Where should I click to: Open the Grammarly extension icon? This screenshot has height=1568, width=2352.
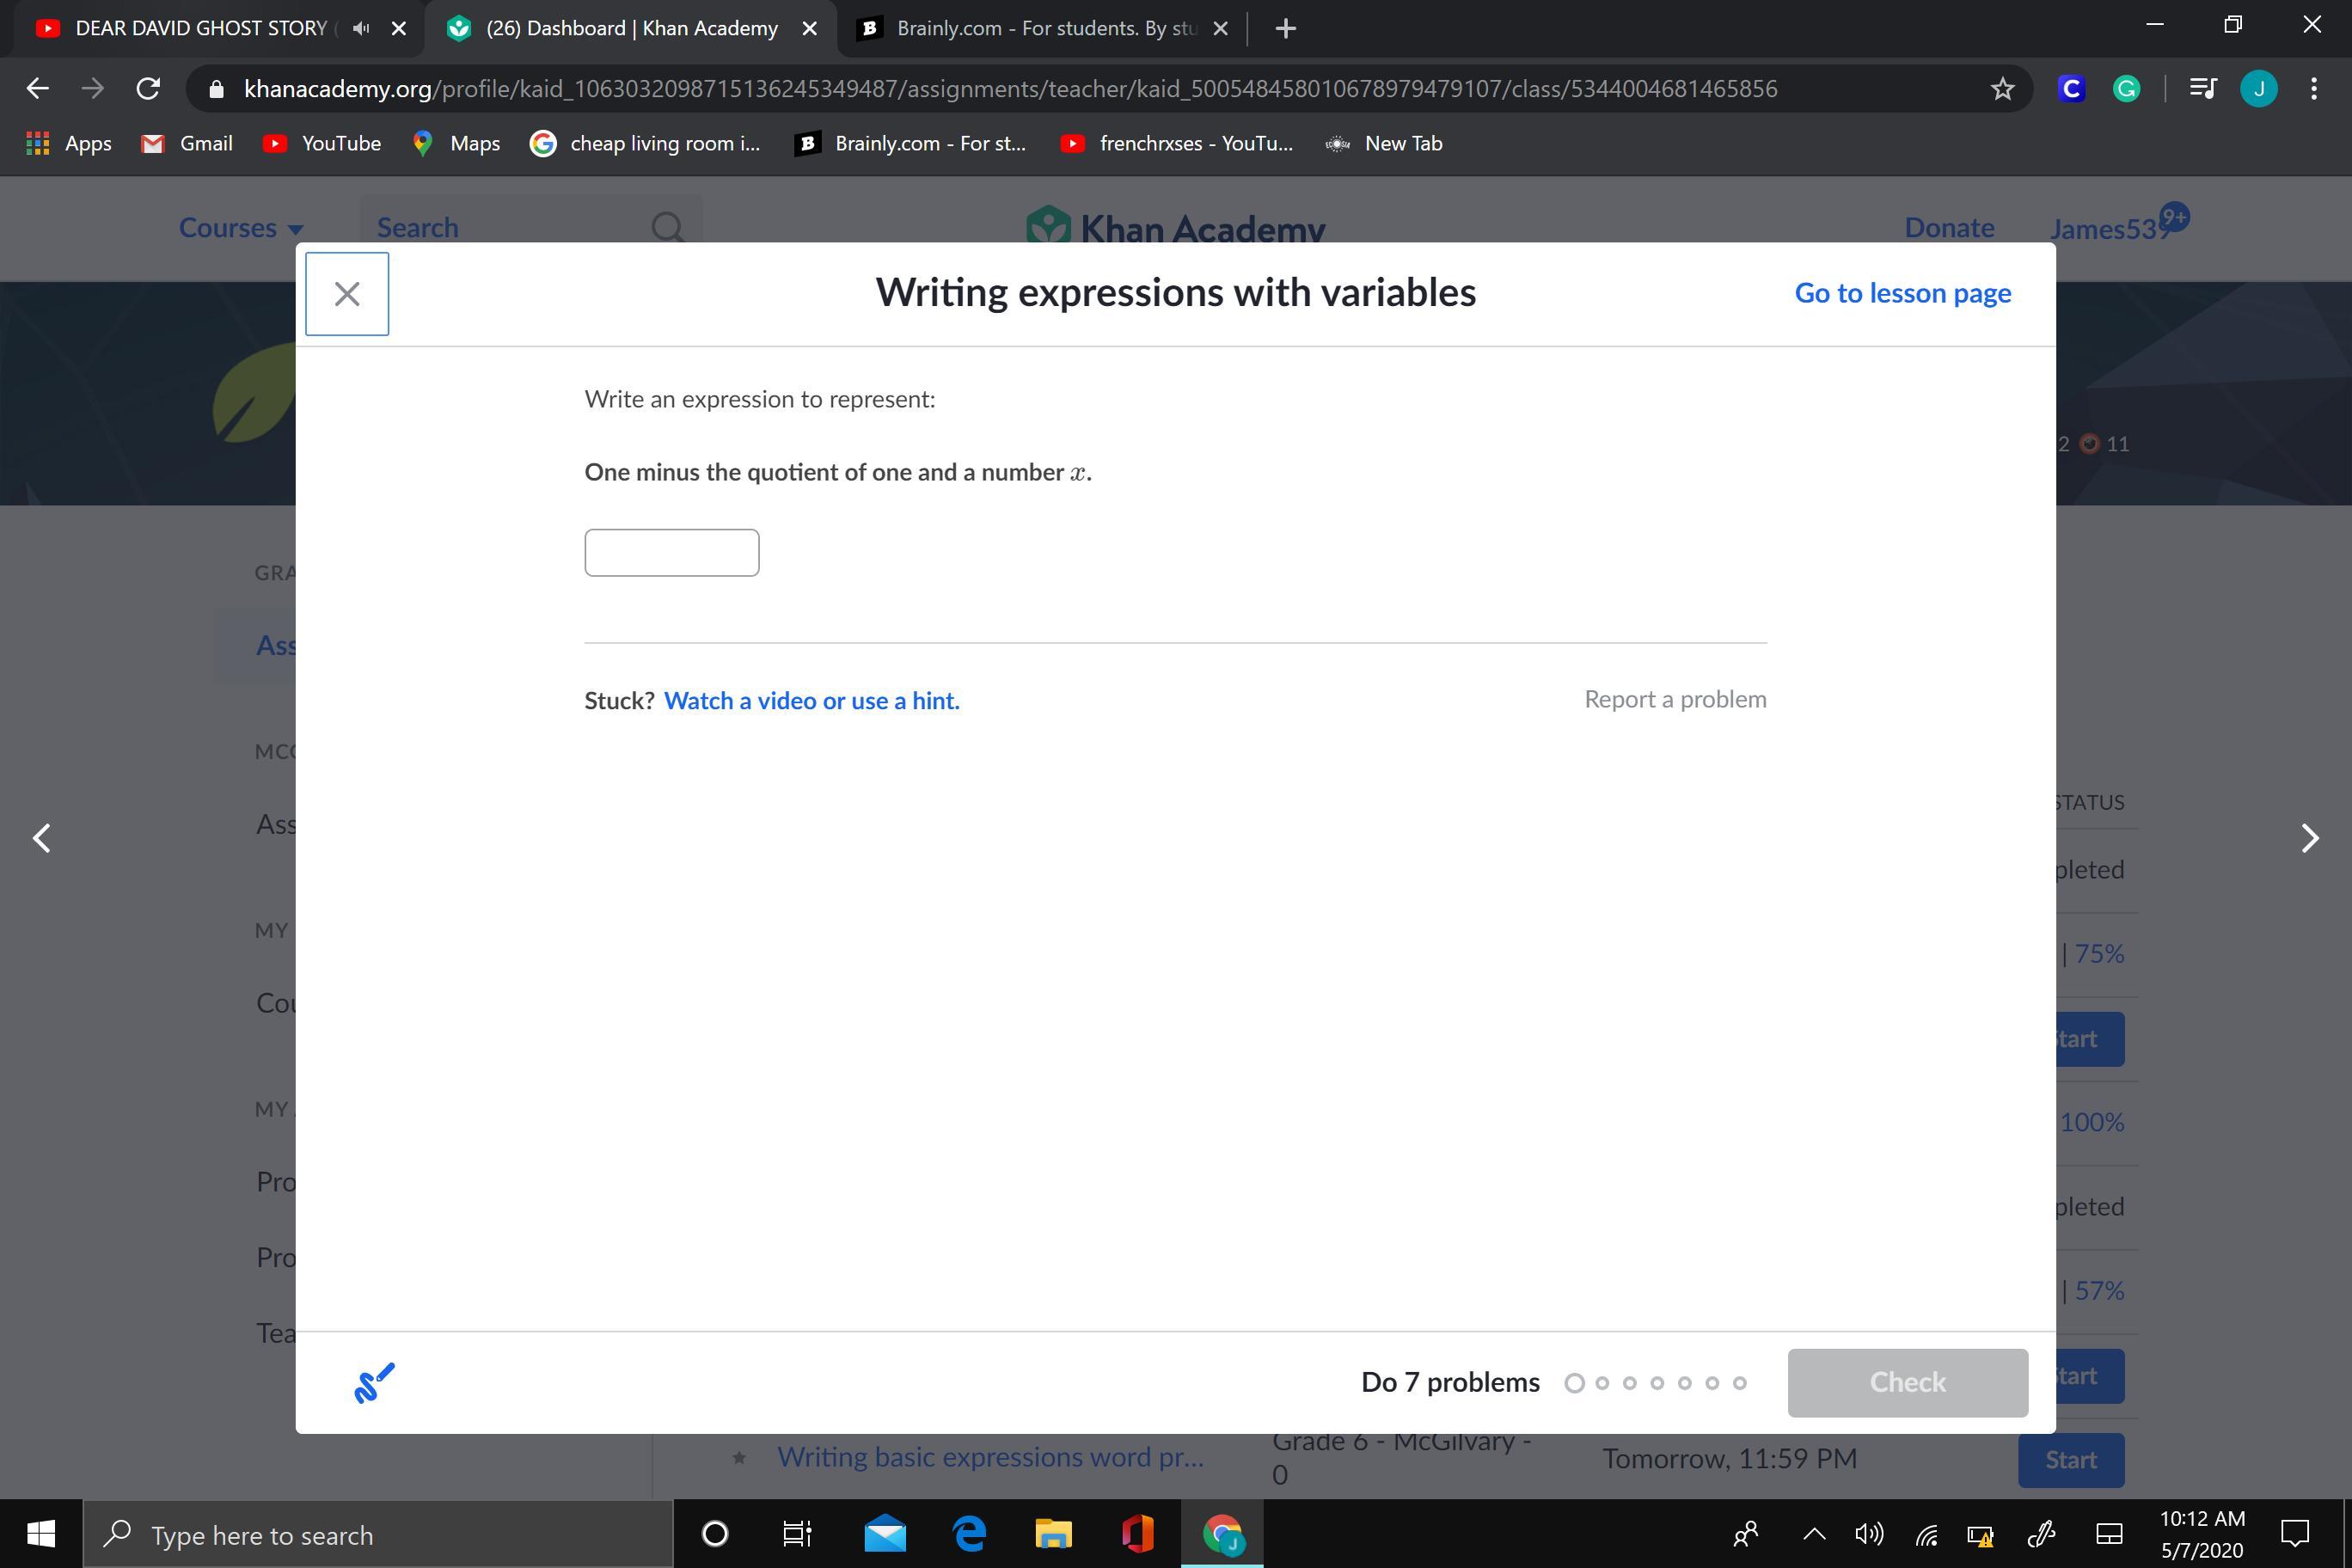(x=2126, y=89)
